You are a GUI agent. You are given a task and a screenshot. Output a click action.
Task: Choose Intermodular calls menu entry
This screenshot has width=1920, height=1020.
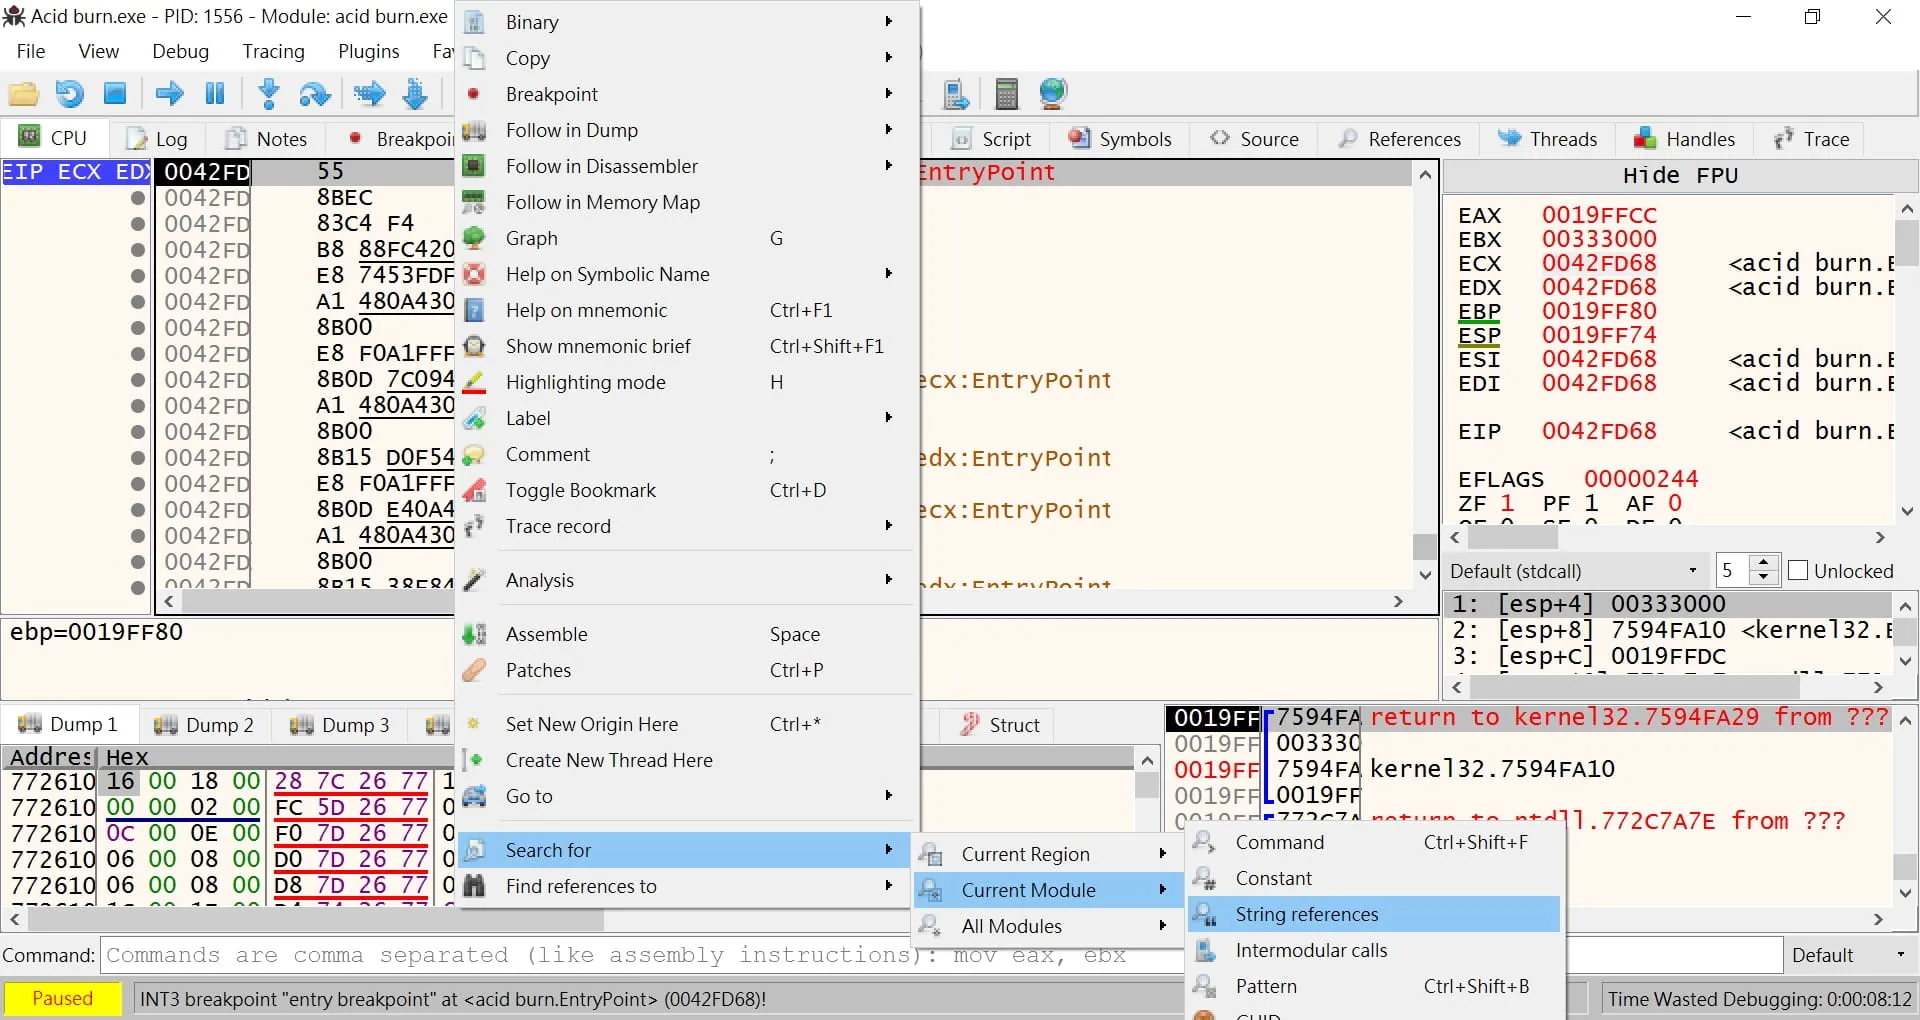click(x=1310, y=950)
